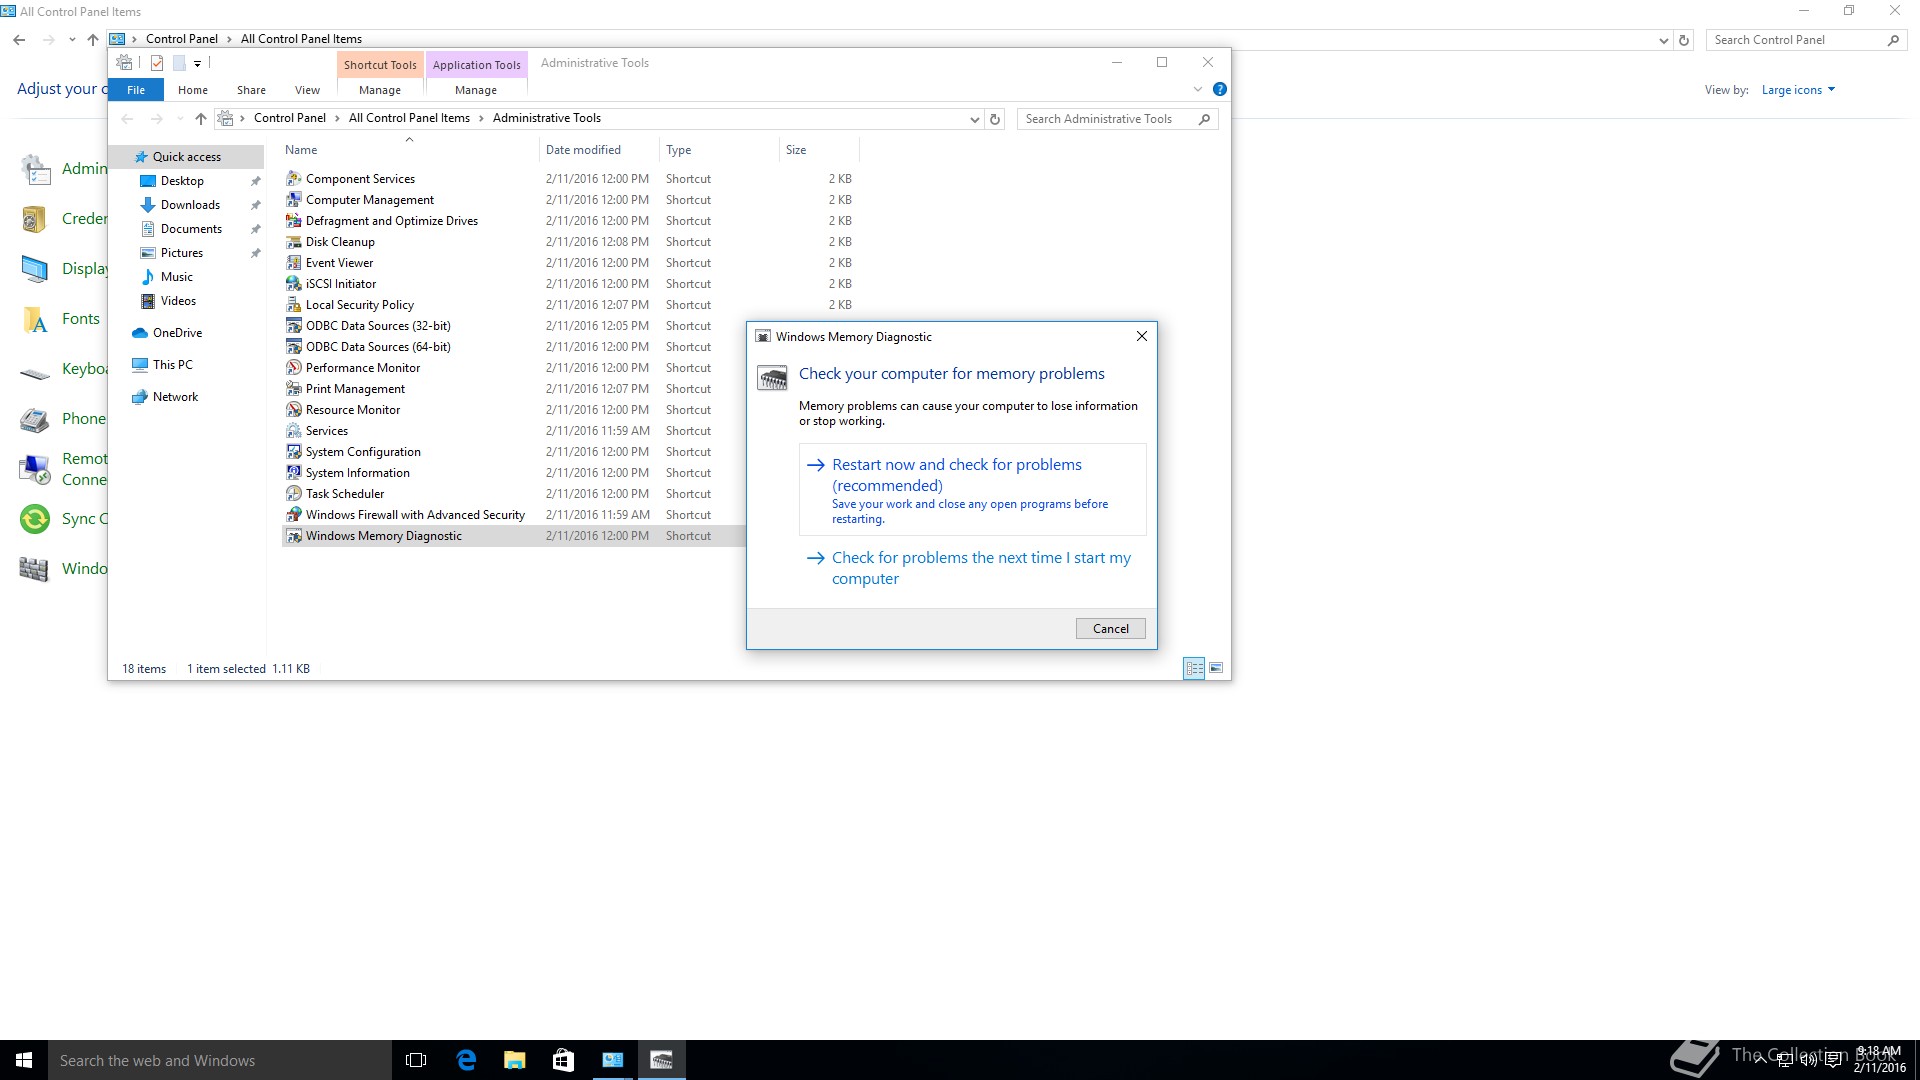1920x1080 pixels.
Task: Select the Computer Management icon
Action: [x=293, y=199]
